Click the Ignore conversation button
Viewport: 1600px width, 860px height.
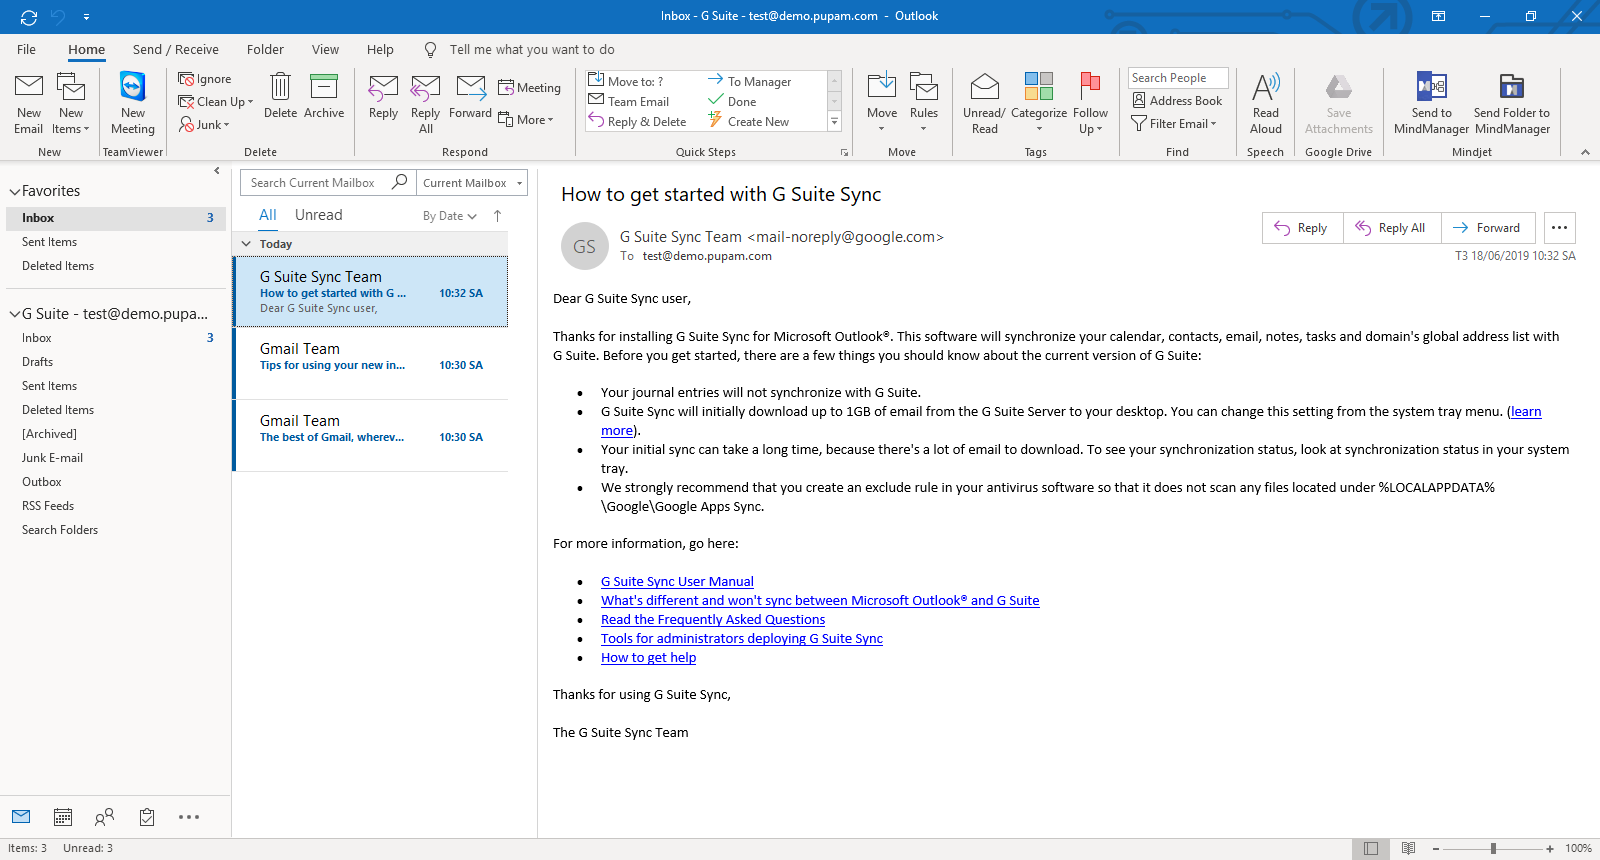pyautogui.click(x=205, y=79)
